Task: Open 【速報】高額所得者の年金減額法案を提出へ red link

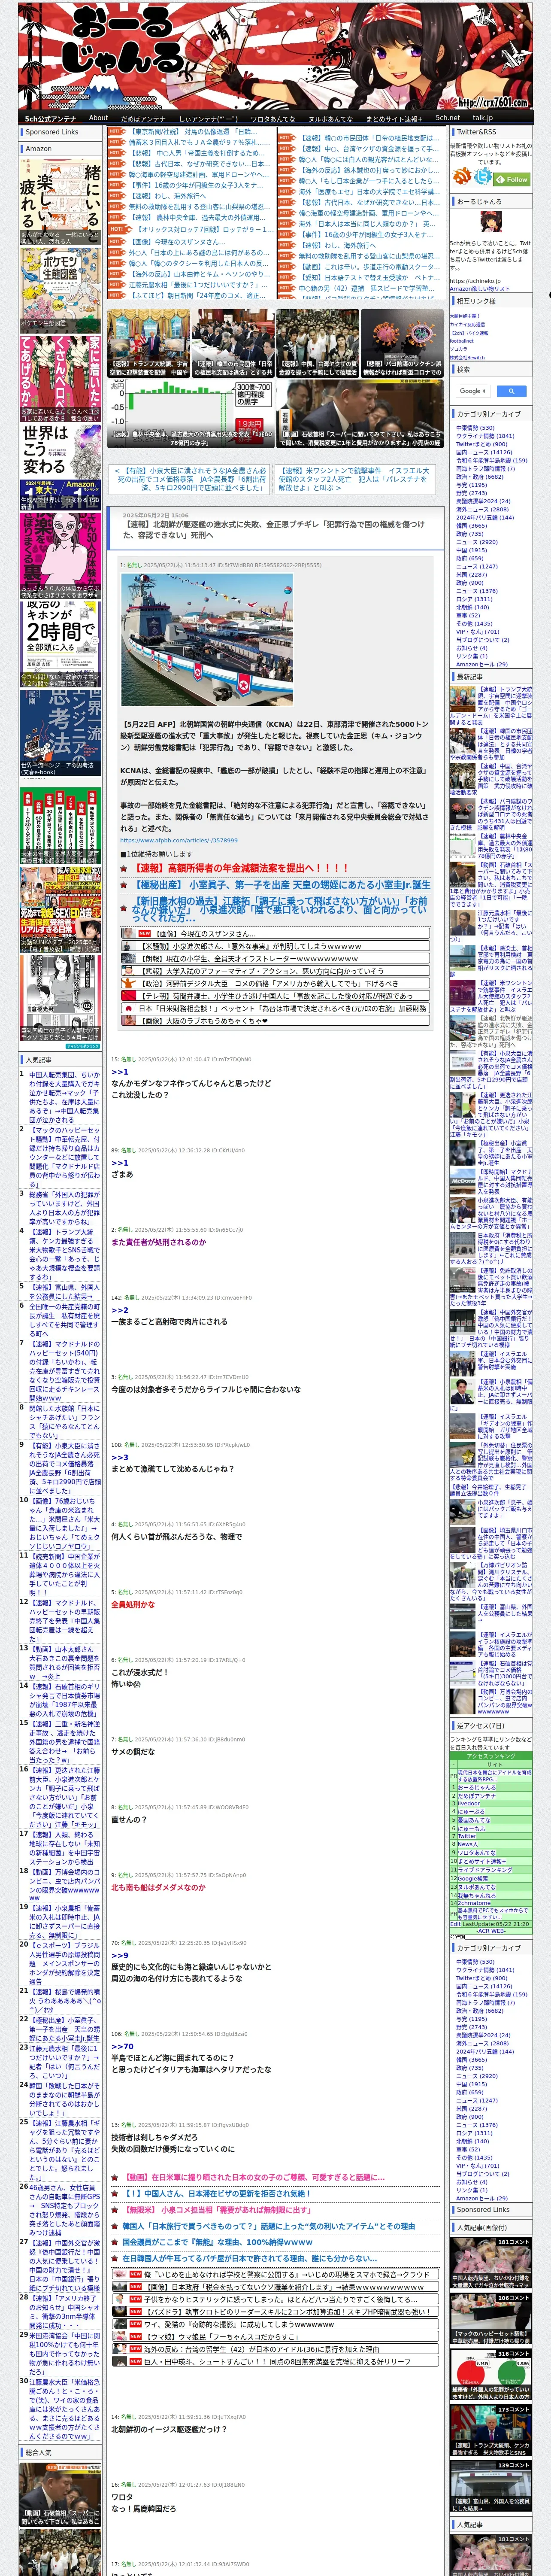Action: [x=243, y=868]
